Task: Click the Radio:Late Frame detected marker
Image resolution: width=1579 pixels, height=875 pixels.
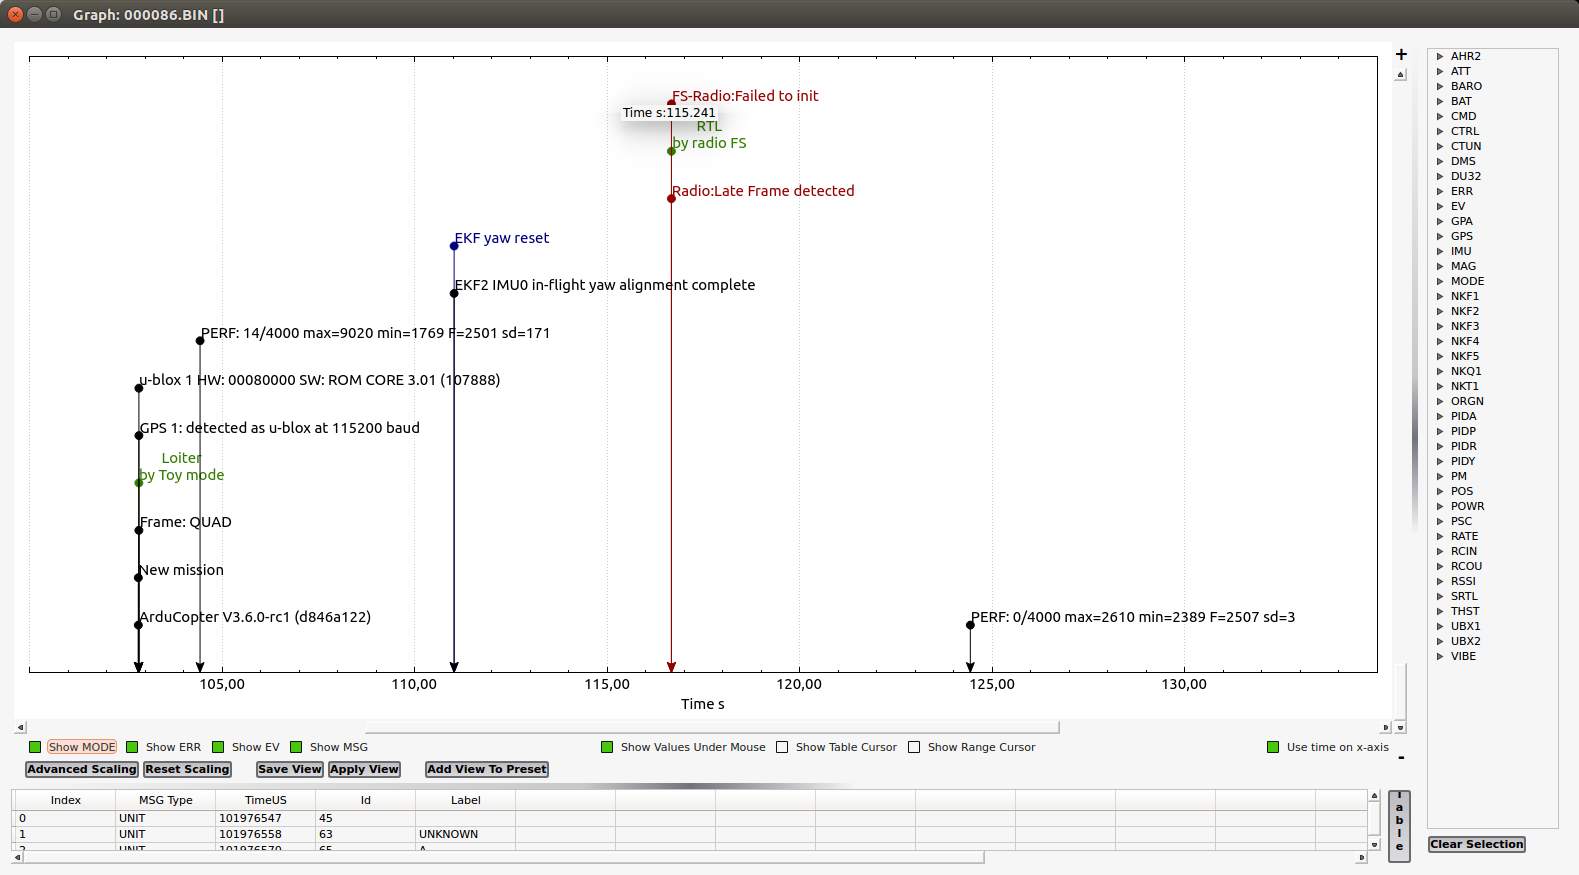Action: pos(671,198)
